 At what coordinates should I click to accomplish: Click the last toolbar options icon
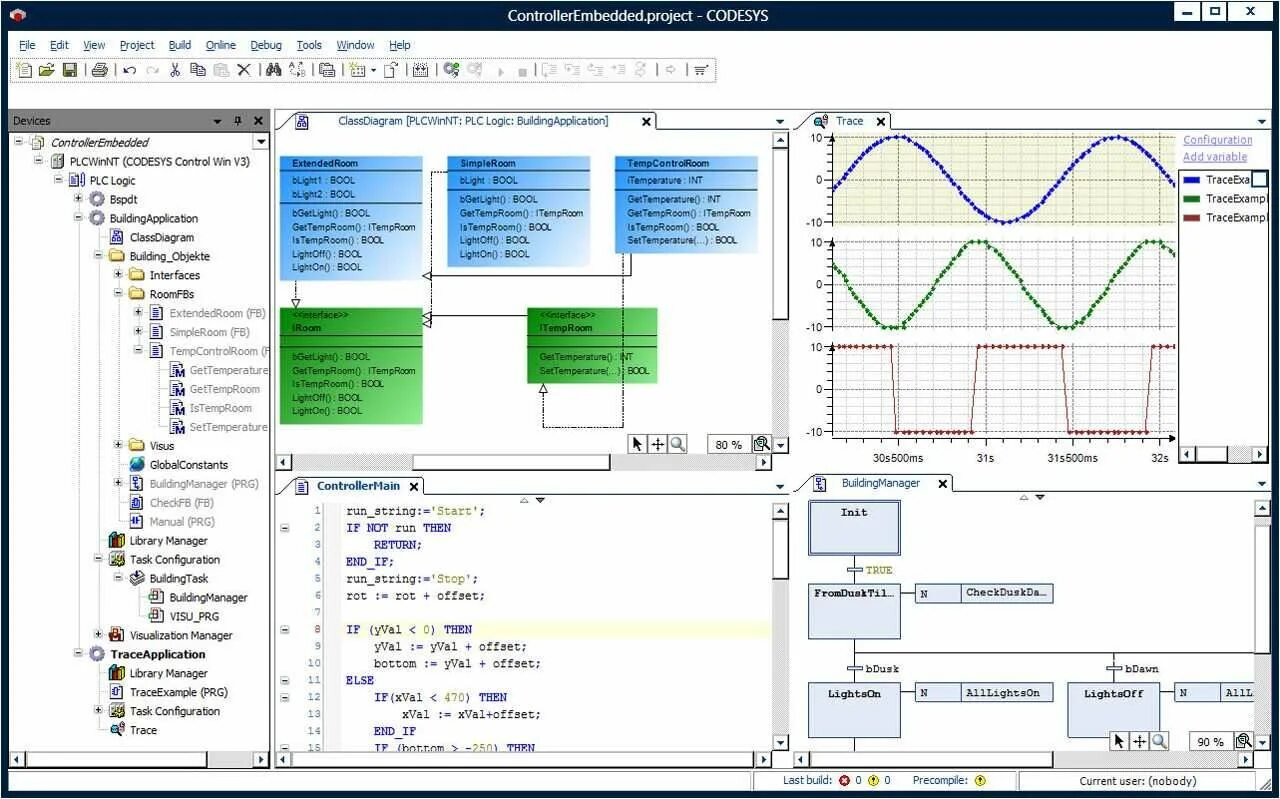tap(701, 70)
